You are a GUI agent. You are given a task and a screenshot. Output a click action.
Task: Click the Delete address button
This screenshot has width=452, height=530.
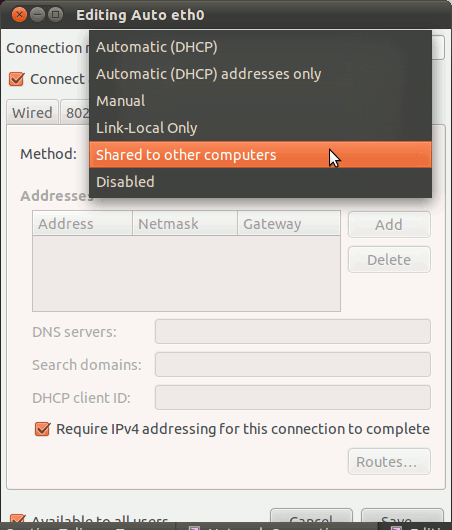pos(389,260)
